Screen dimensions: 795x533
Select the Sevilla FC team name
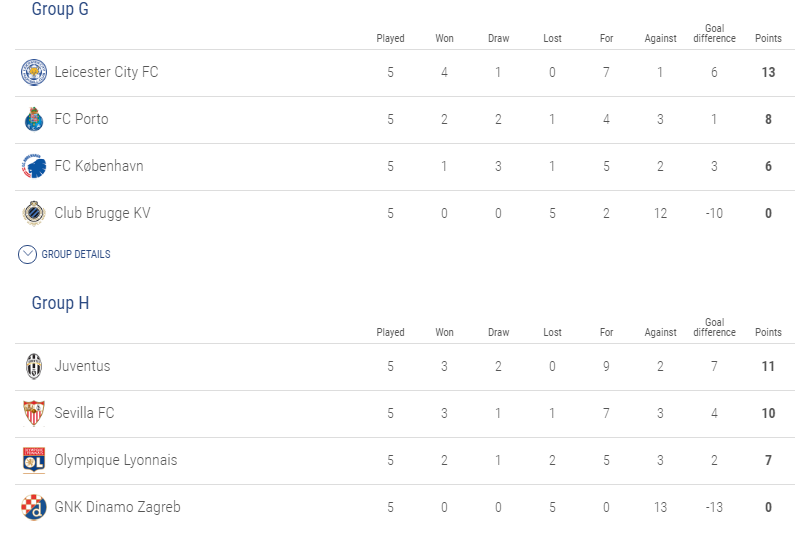84,413
